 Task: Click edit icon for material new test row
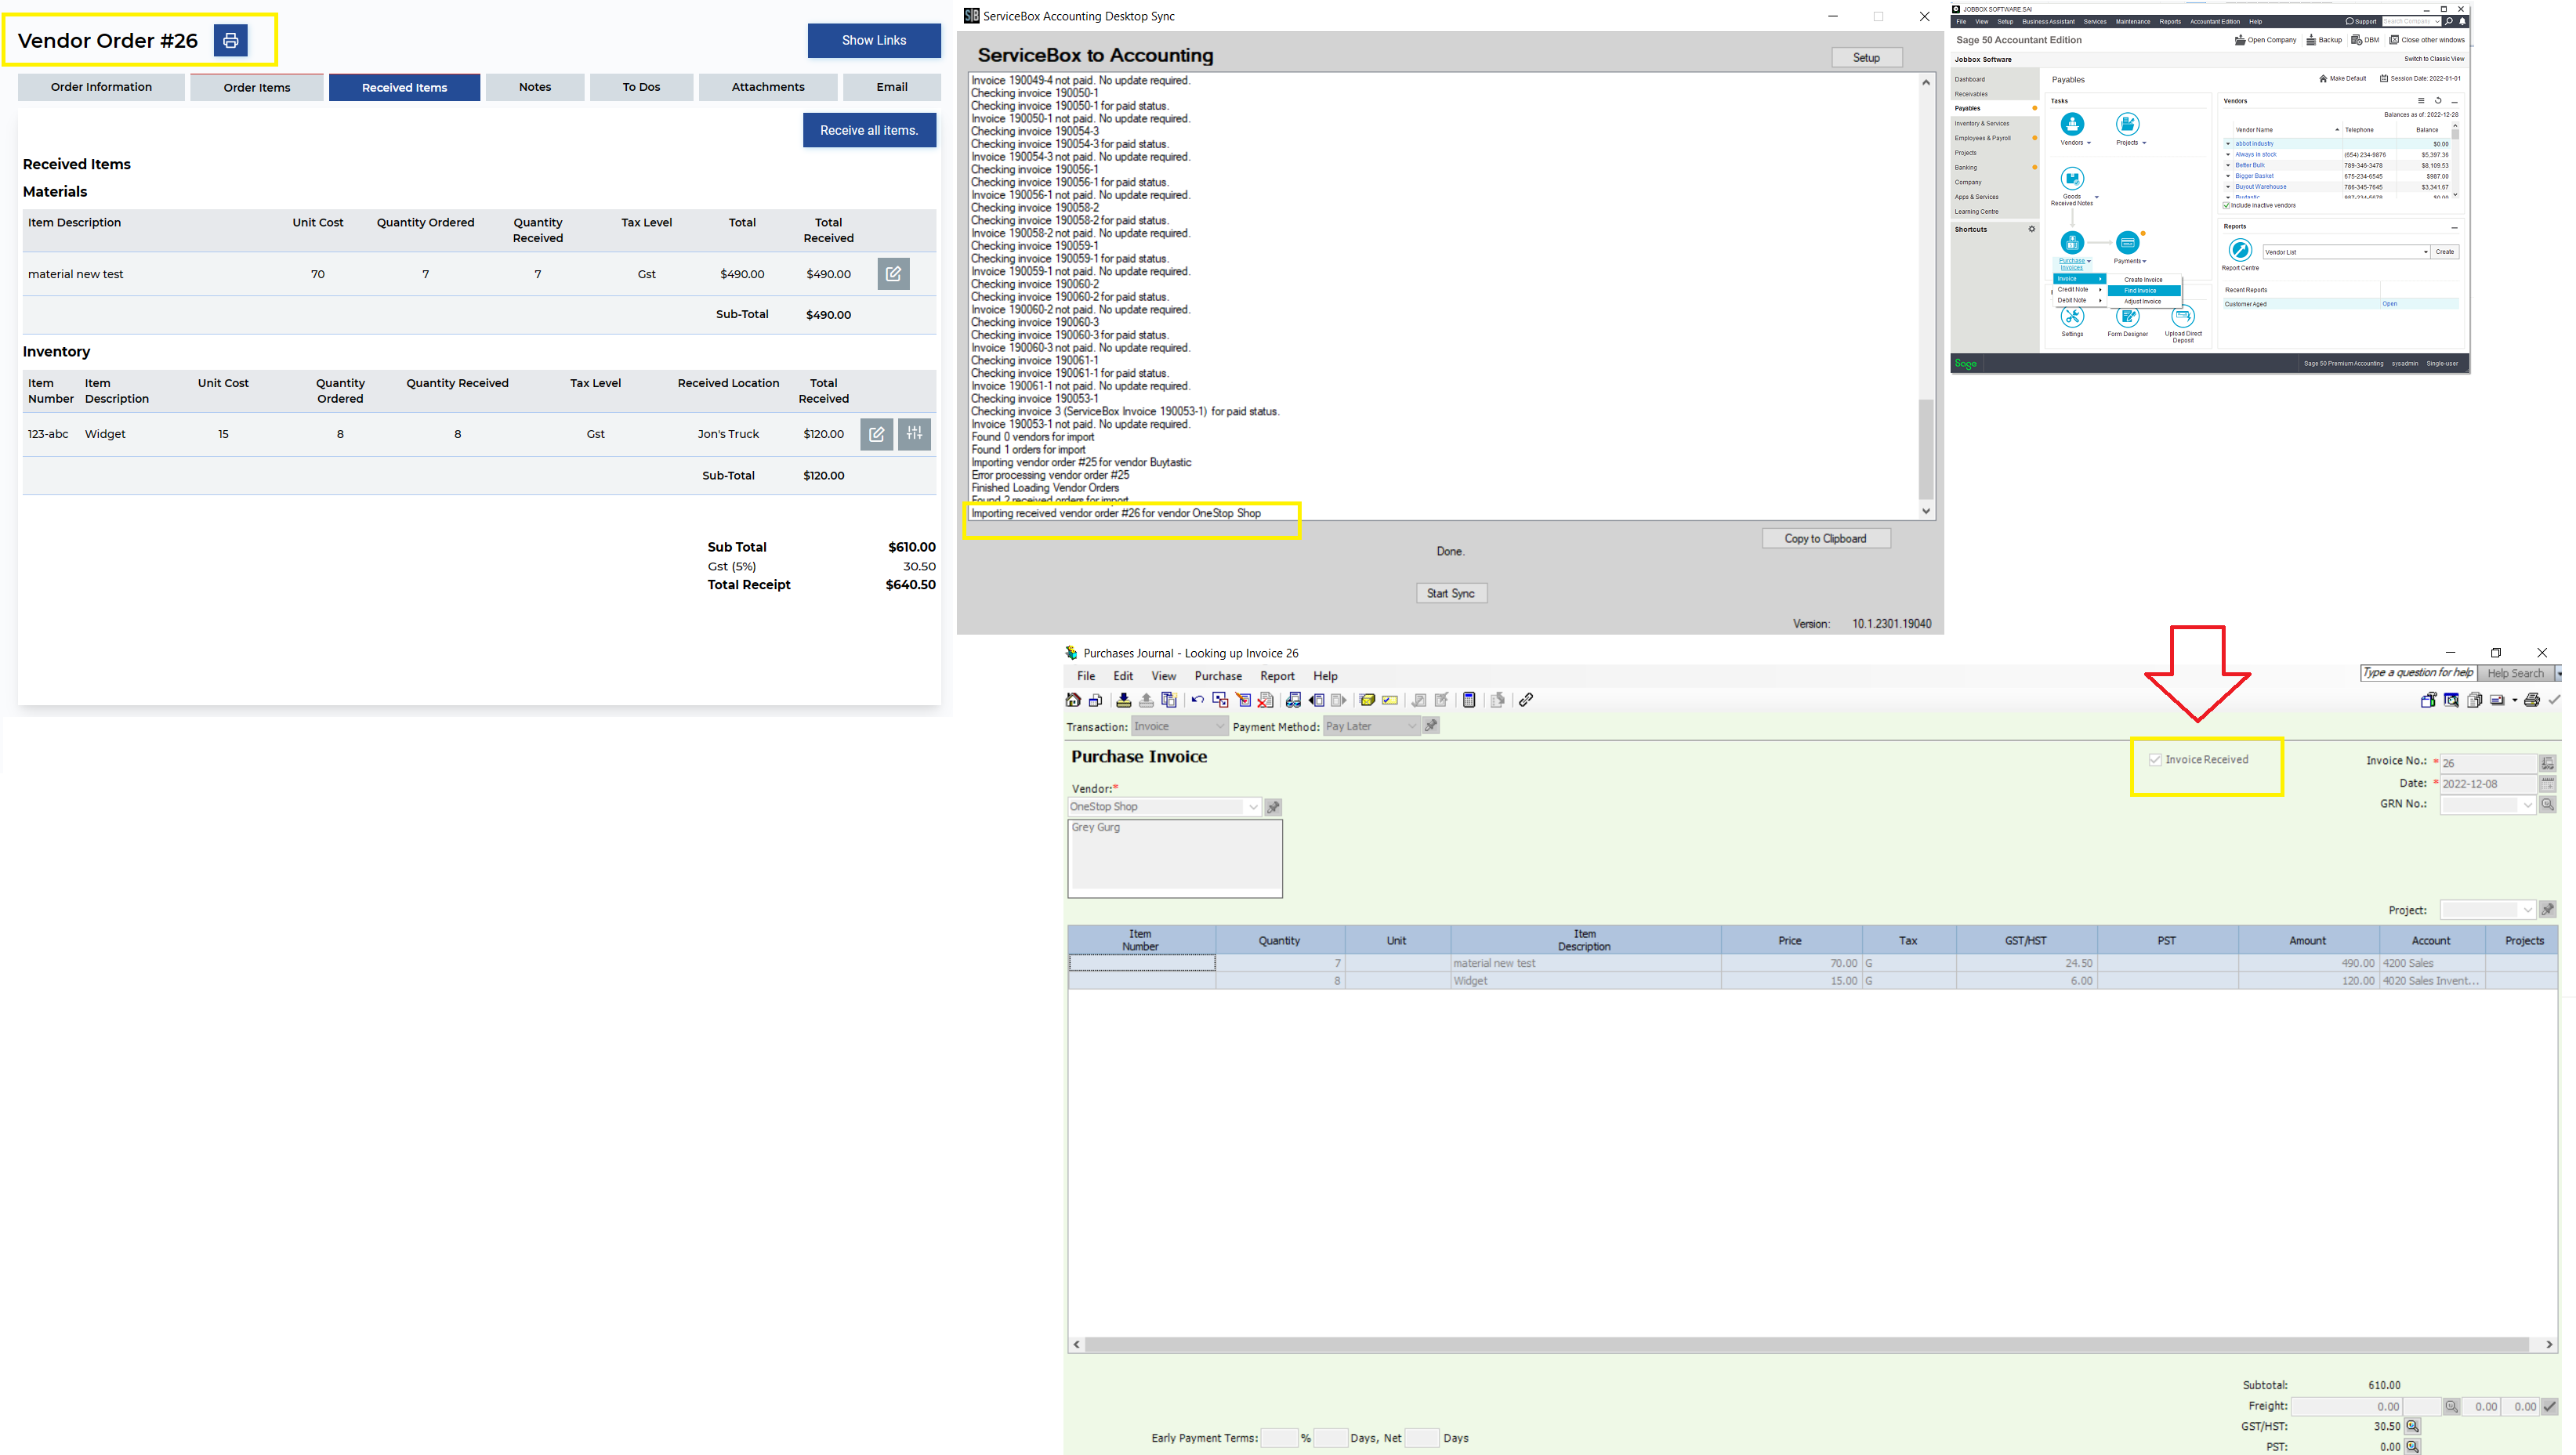point(893,274)
